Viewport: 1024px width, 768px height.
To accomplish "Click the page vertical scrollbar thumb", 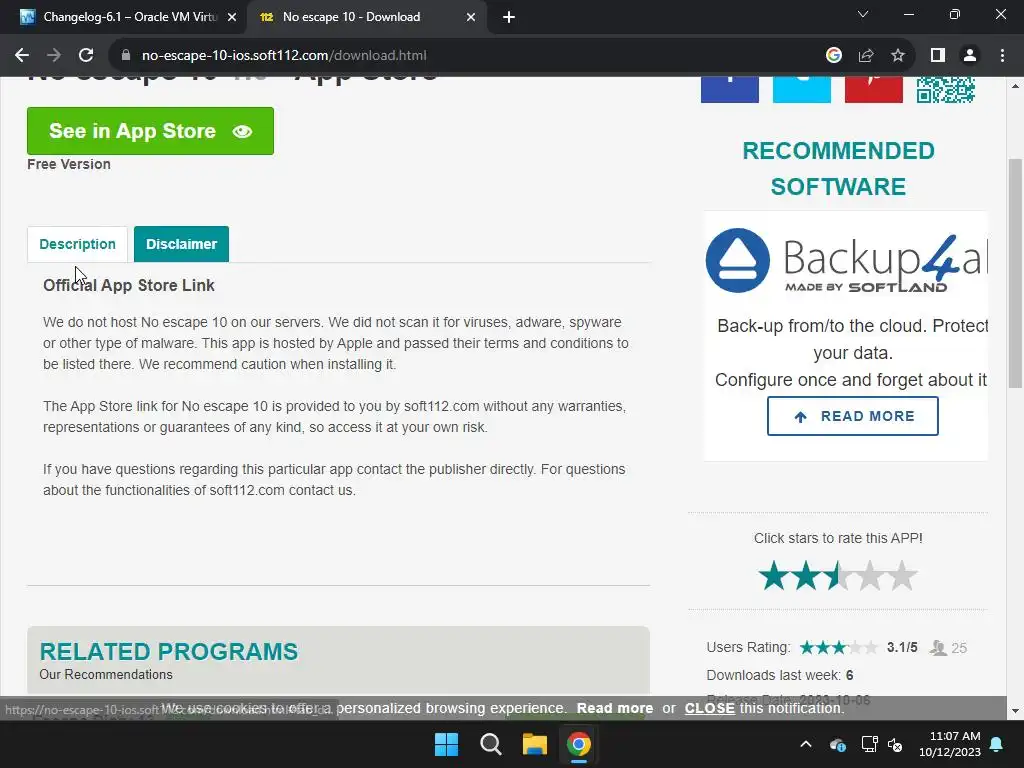I will 1016,273.
